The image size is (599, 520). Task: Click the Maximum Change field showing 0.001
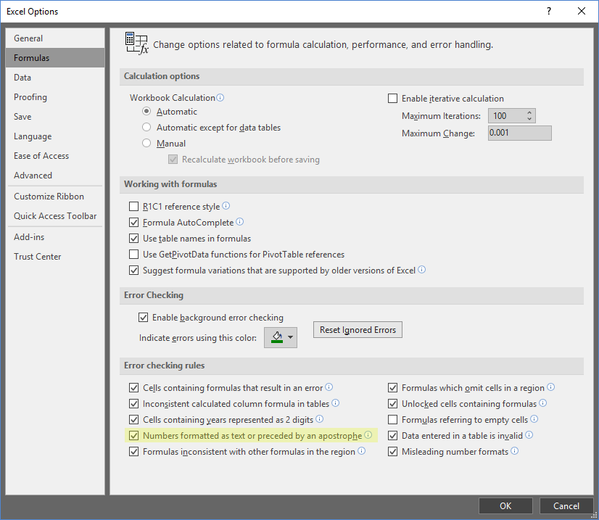coord(520,133)
